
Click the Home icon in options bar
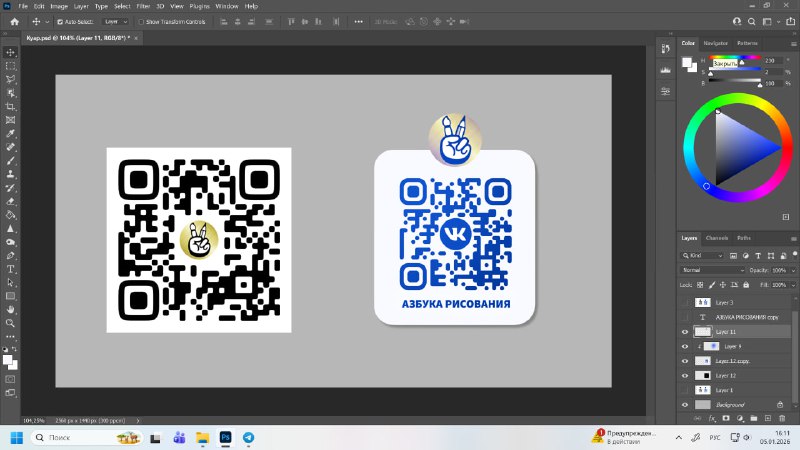coord(15,21)
